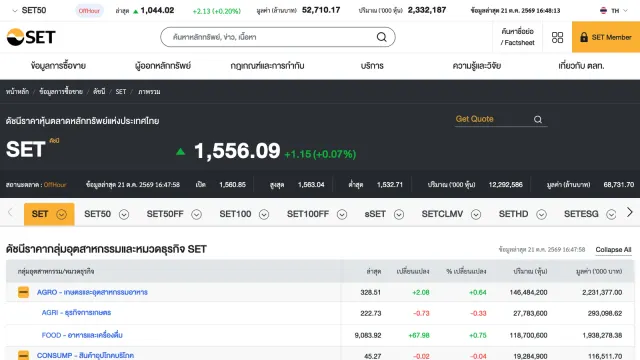Open the บริการ menu

click(372, 66)
